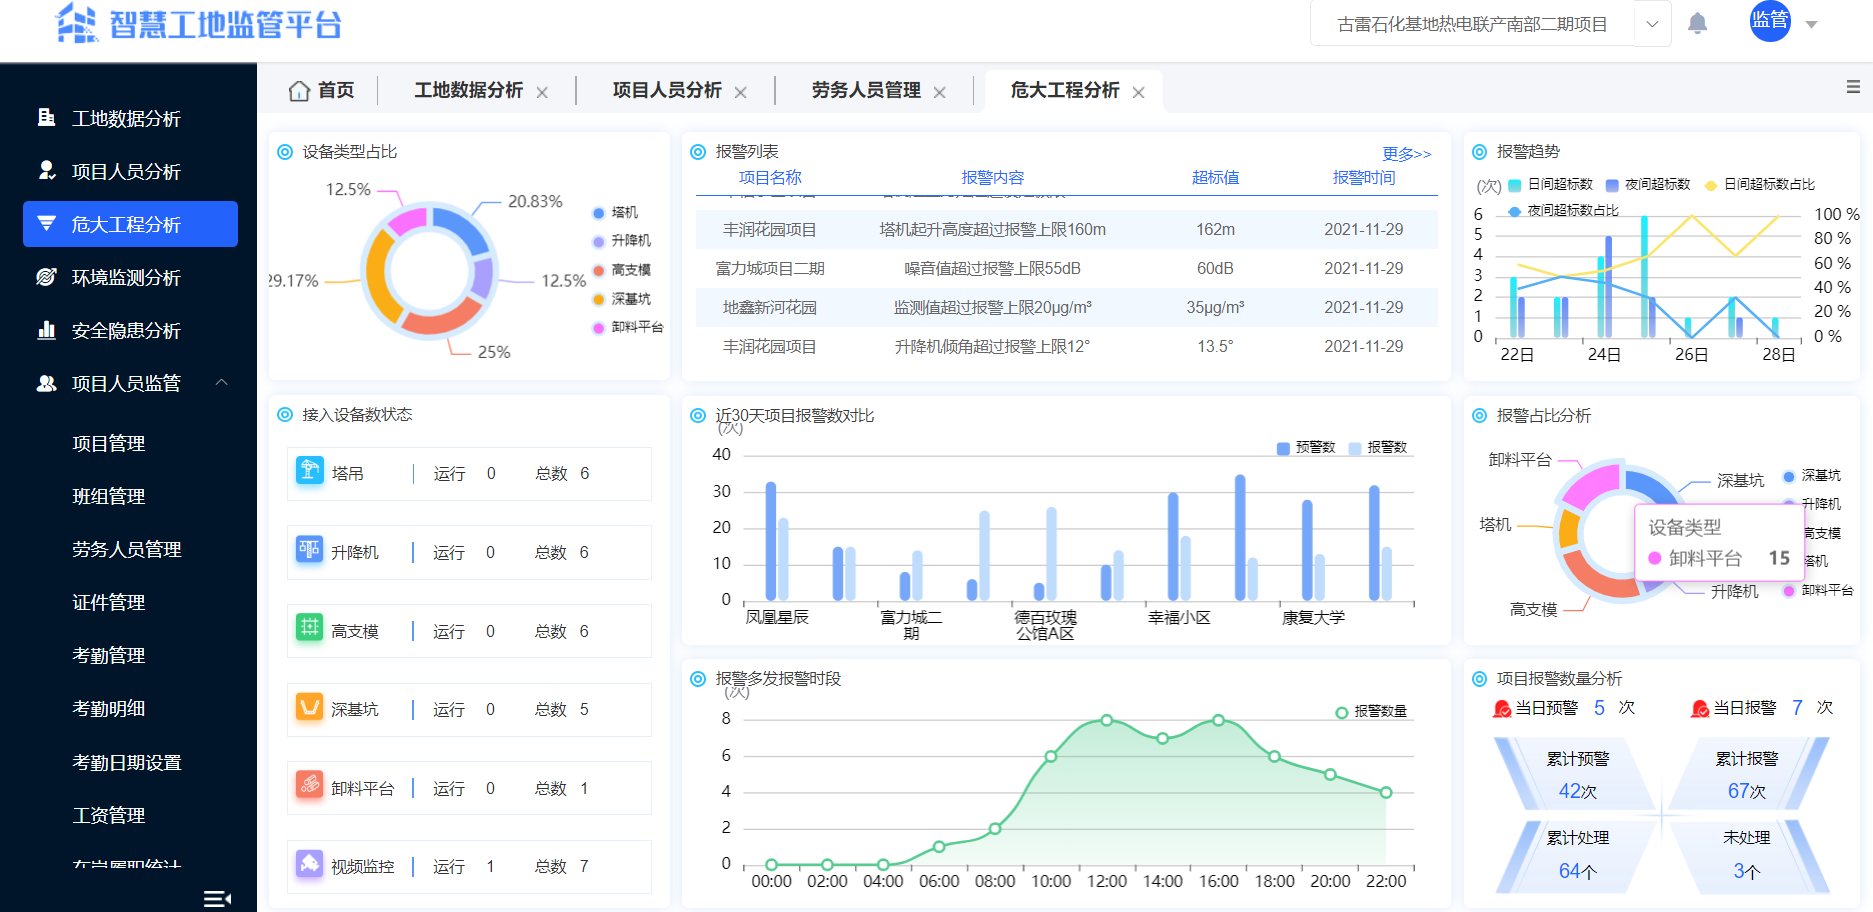Click the 升降机 icon in device panel

click(310, 551)
